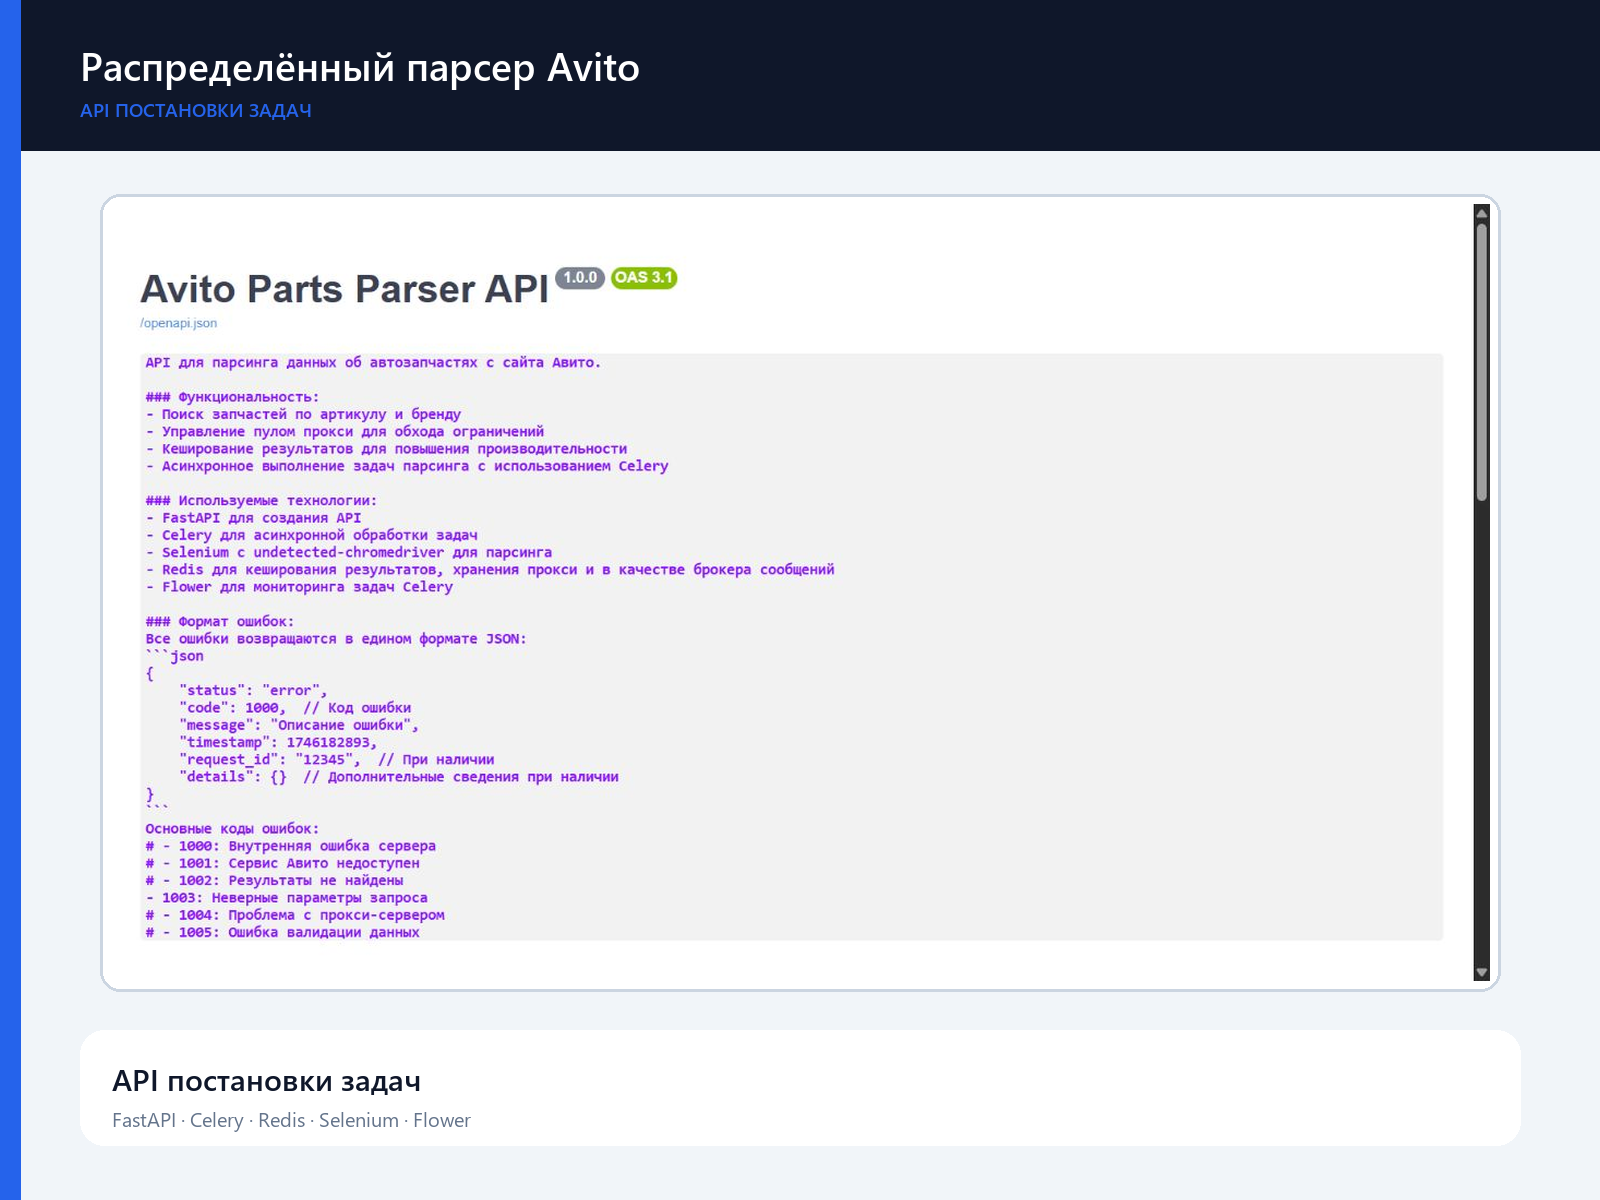Click the '"code": 1000, // Код ошибки' line
This screenshot has width=1600, height=1200.
[x=295, y=708]
